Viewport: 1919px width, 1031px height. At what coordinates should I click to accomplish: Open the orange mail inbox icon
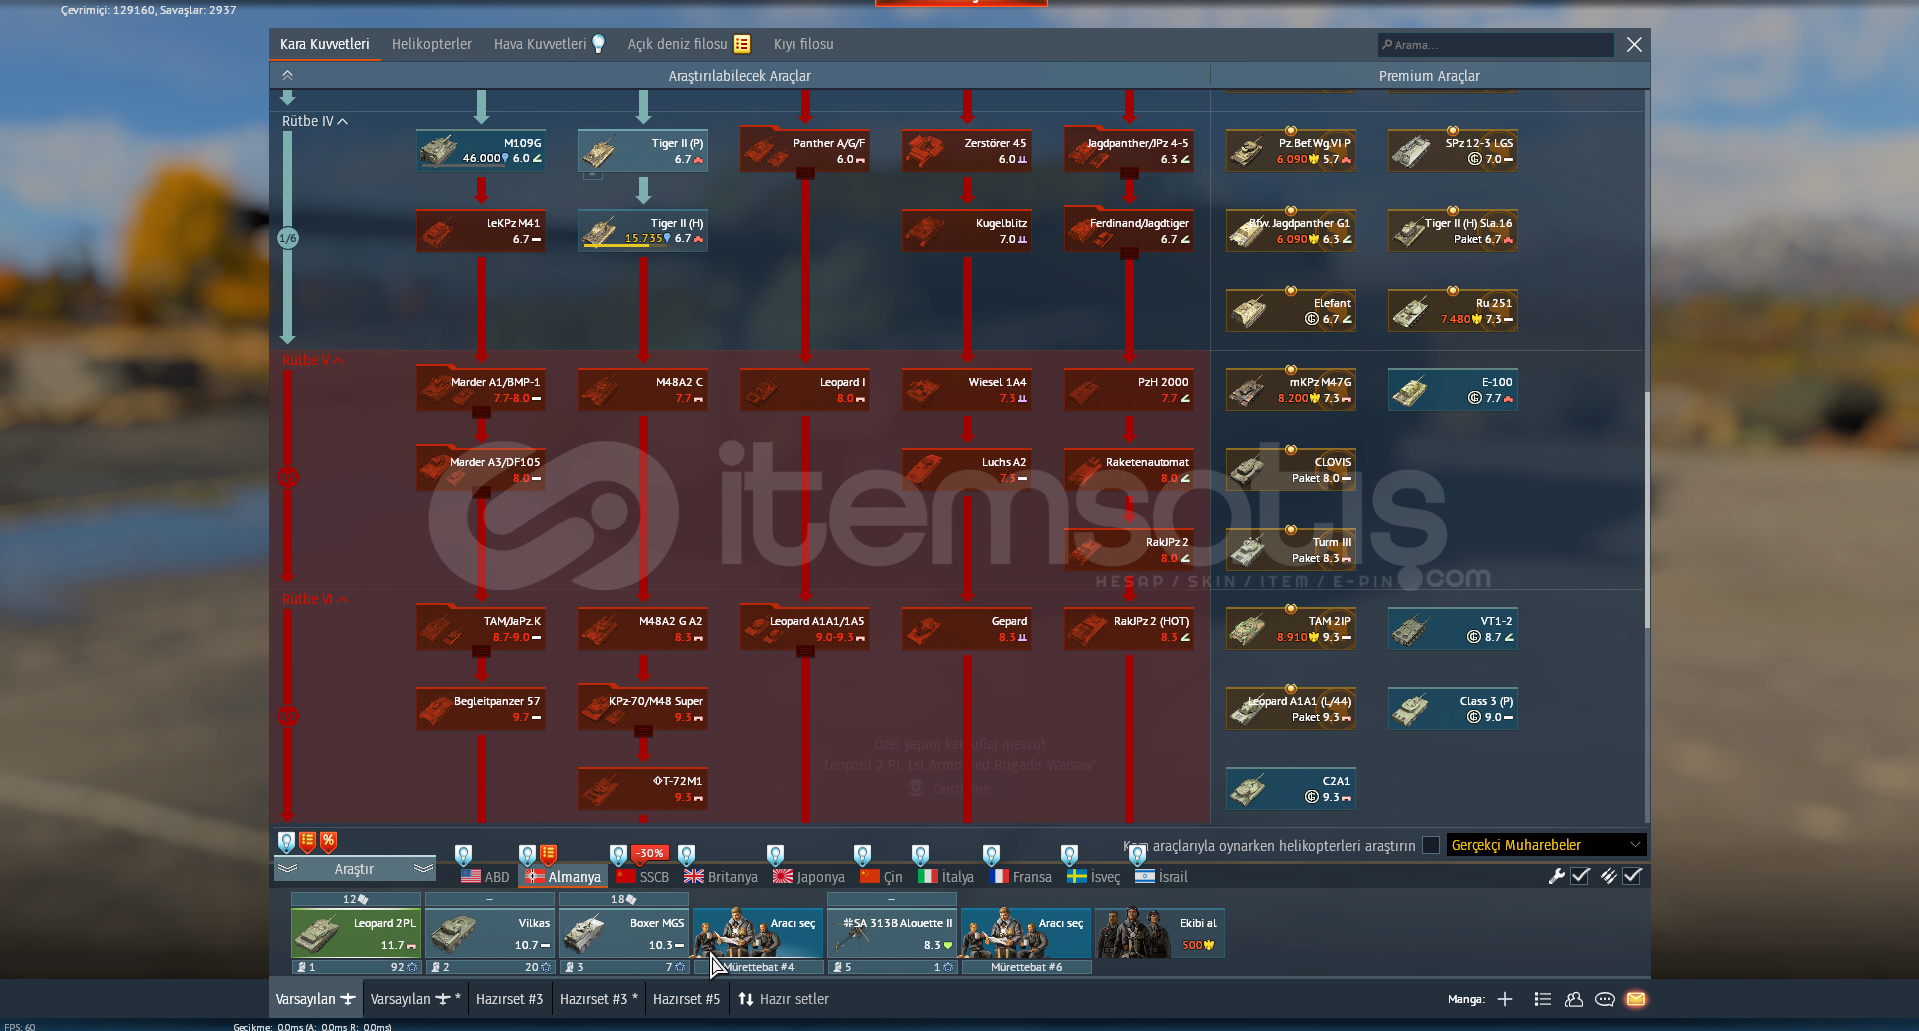1636,999
